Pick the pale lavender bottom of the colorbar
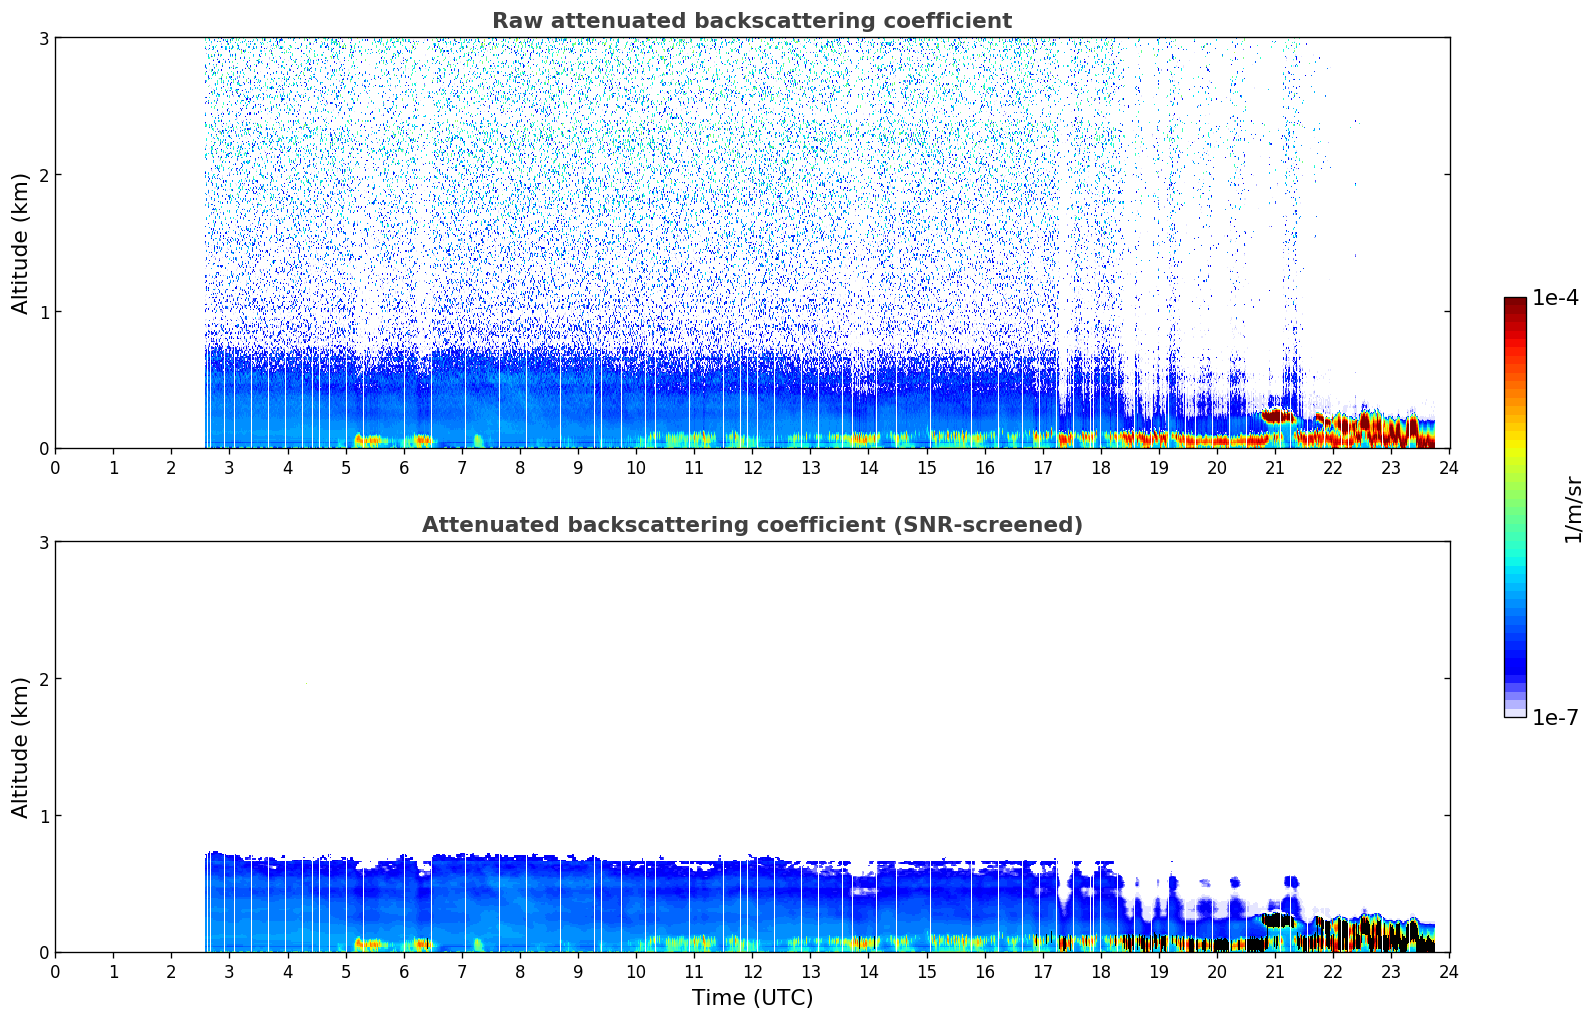 [x=1515, y=712]
